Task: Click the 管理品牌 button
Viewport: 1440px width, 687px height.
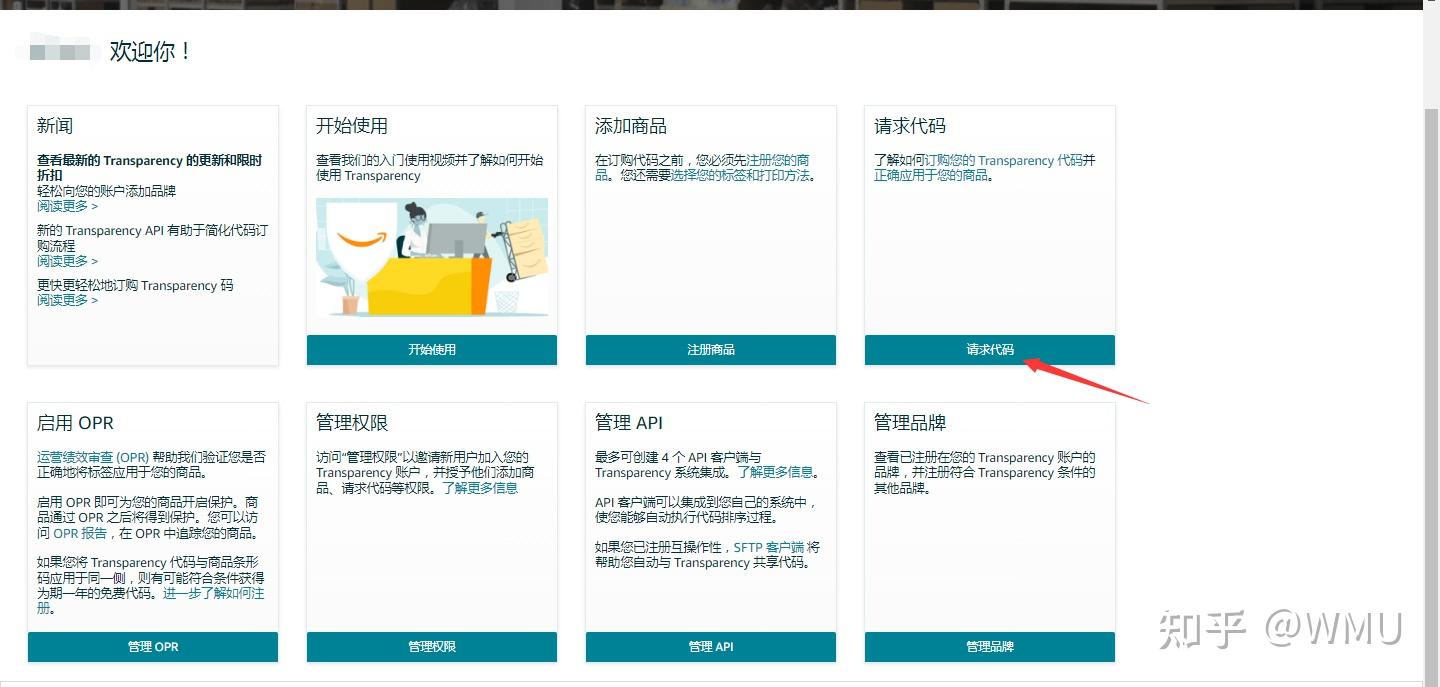Action: click(x=989, y=647)
